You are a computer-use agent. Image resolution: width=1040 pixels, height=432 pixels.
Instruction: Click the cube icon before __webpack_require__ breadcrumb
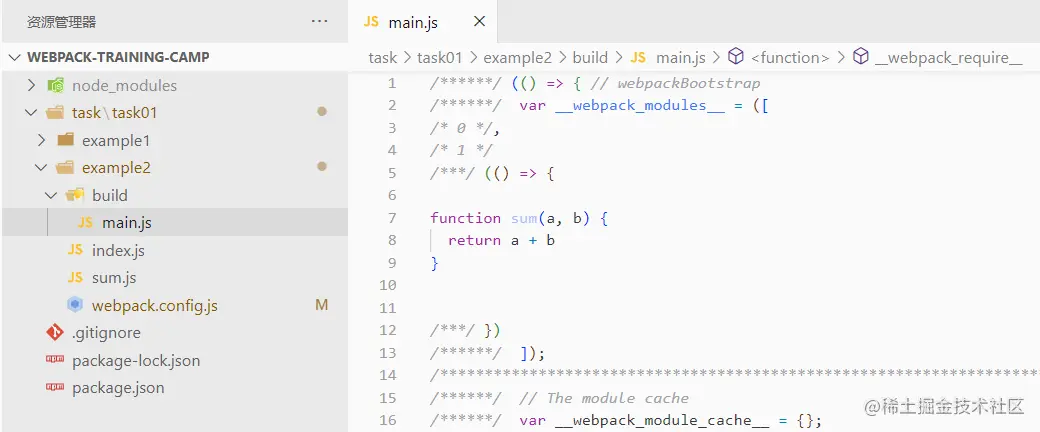(860, 57)
